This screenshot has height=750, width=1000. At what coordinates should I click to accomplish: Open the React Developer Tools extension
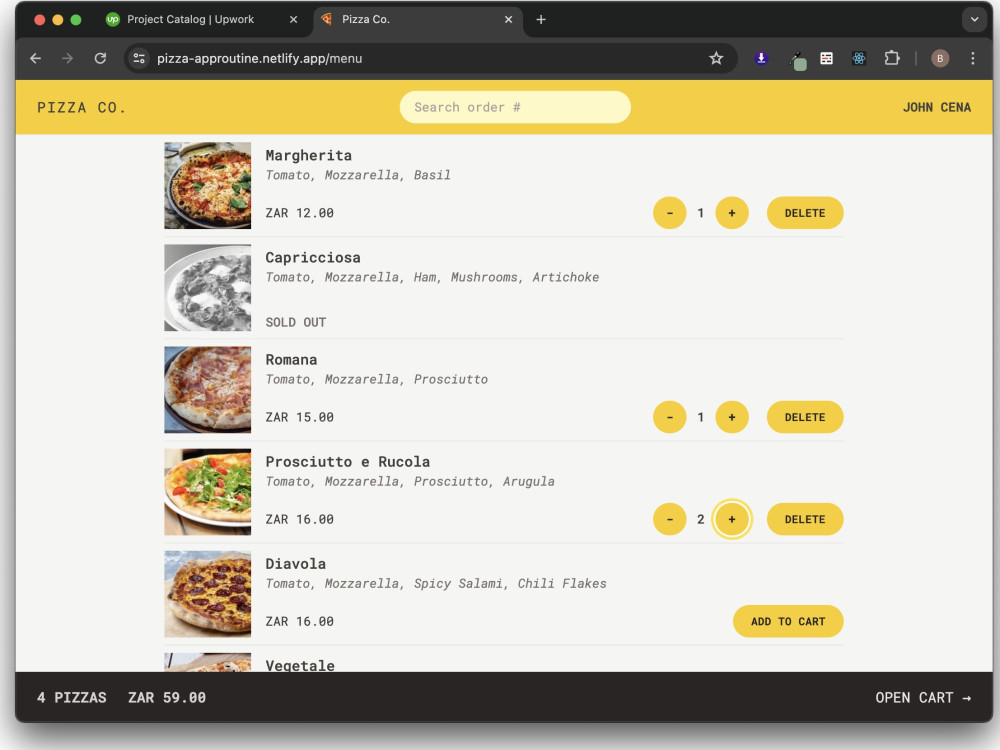click(859, 59)
